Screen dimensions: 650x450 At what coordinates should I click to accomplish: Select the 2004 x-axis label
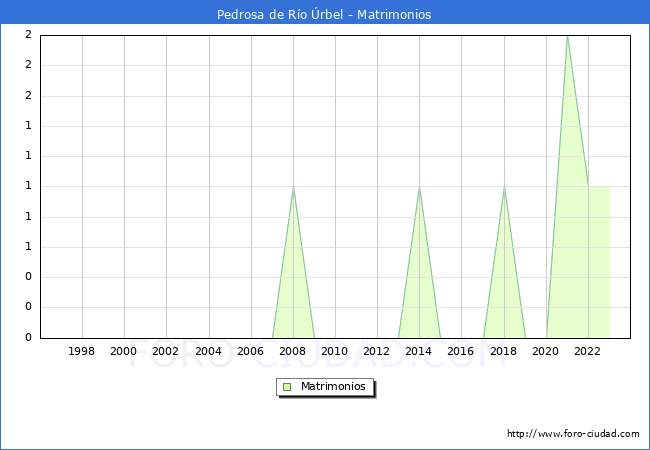tap(209, 351)
